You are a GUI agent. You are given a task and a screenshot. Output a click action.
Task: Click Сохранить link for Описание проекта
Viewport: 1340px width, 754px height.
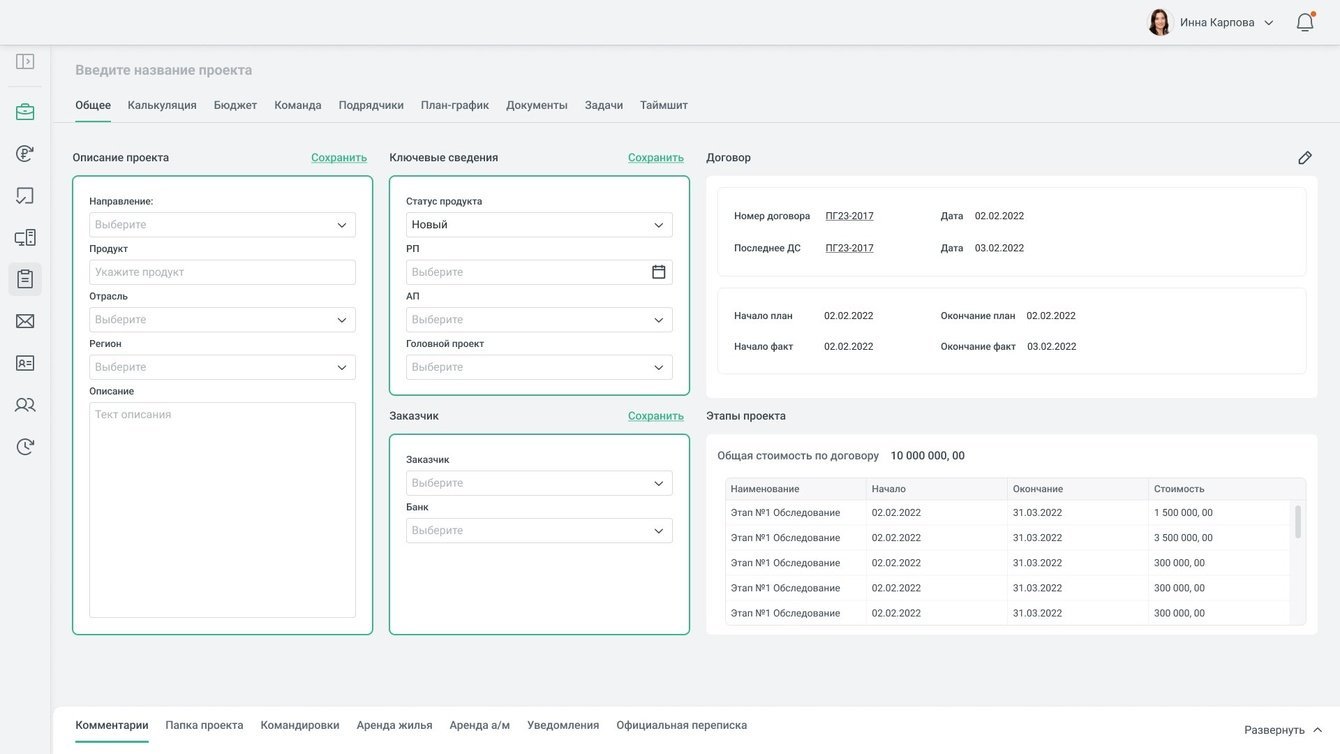(x=339, y=158)
